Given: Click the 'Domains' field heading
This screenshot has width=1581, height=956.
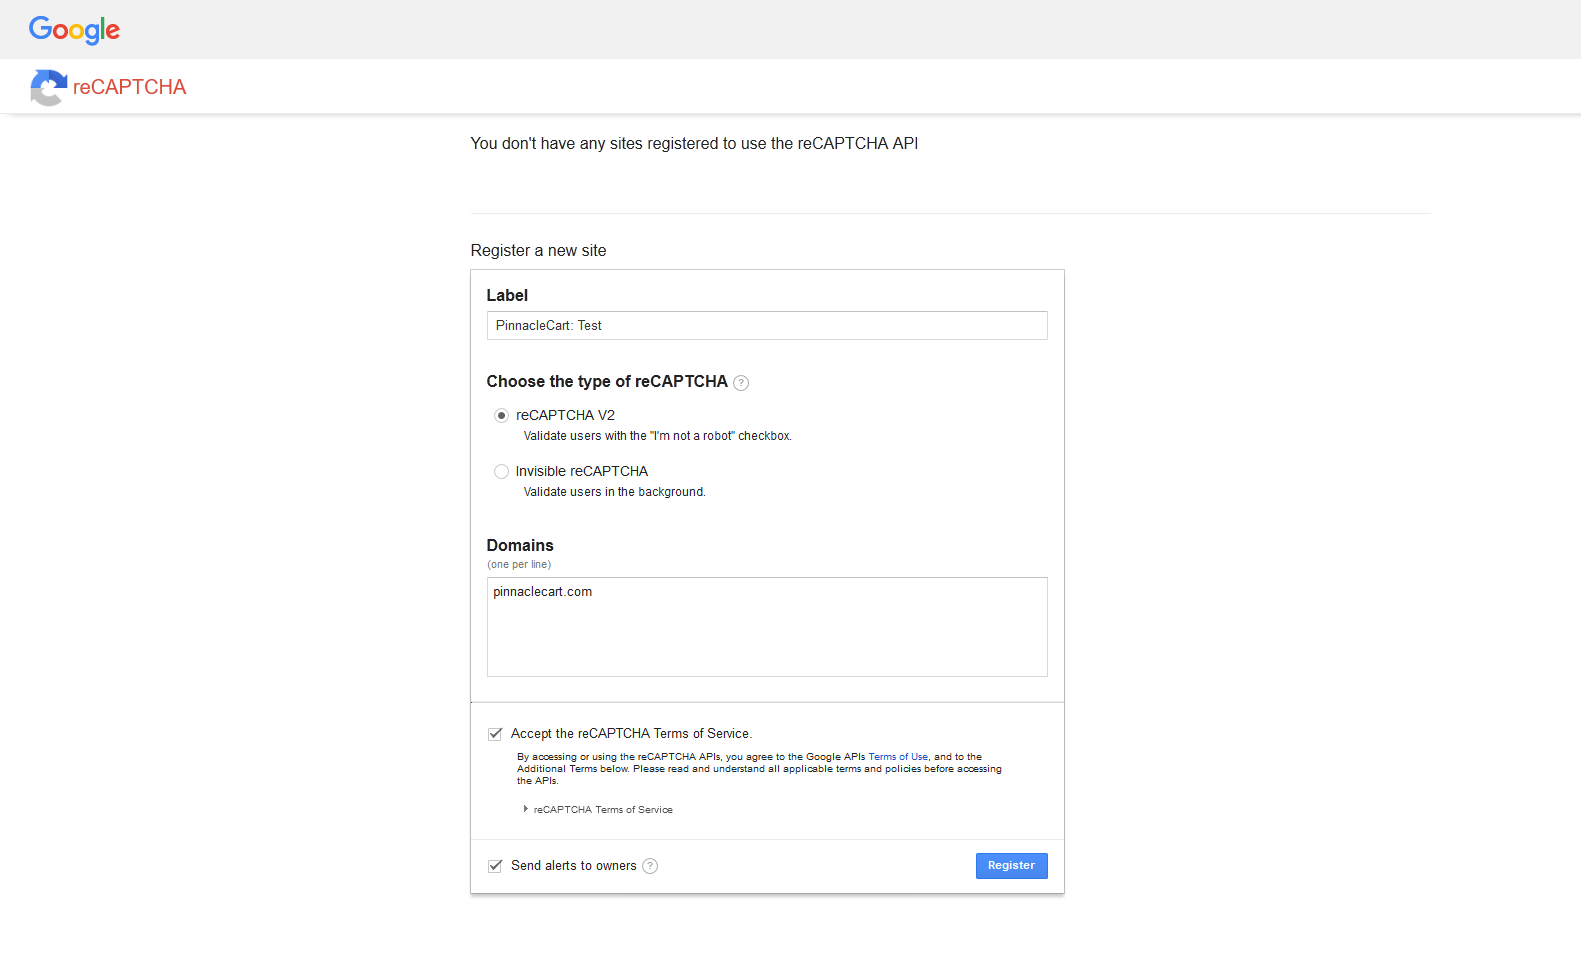Looking at the screenshot, I should [x=520, y=546].
